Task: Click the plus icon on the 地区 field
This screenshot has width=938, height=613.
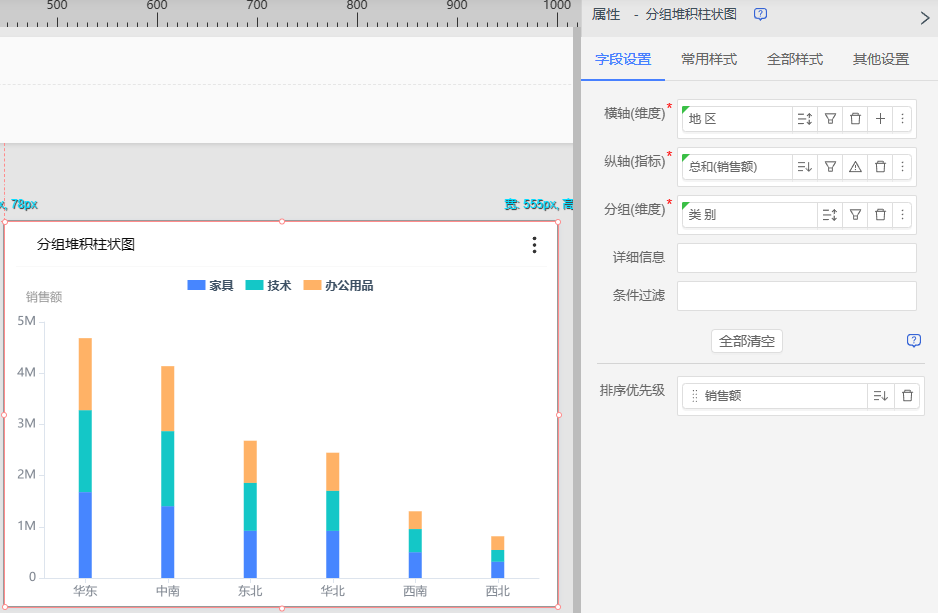Action: [x=880, y=119]
